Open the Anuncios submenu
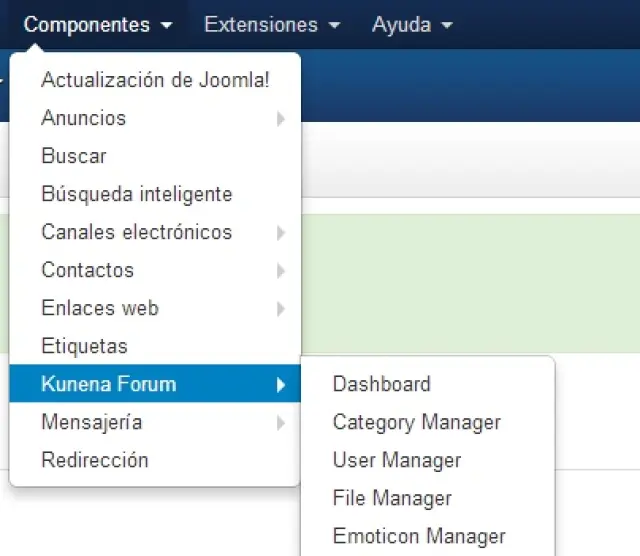Screen dimensions: 640x556 point(84,118)
